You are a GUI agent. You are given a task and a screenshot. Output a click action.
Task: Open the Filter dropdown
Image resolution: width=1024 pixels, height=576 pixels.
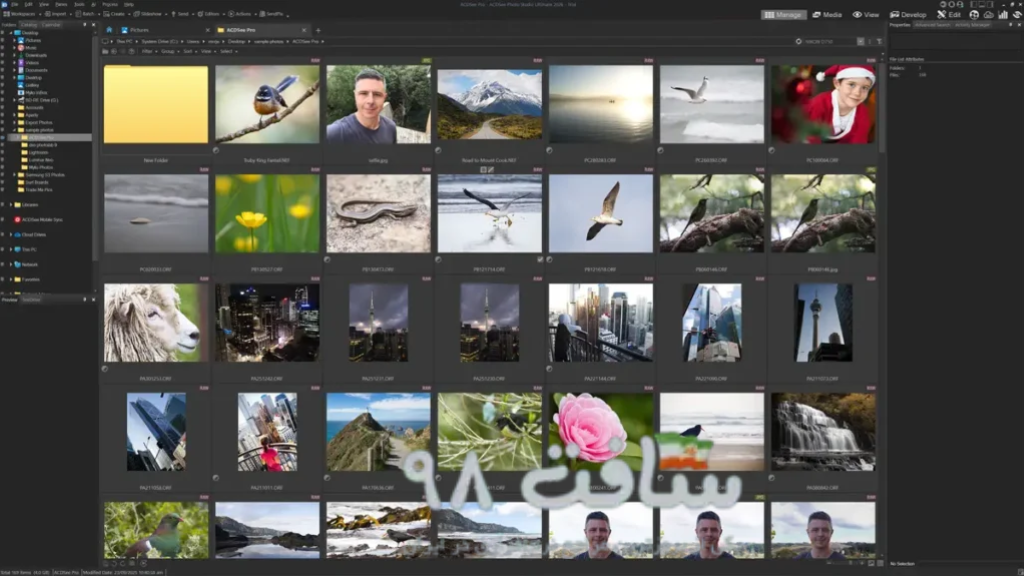pyautogui.click(x=148, y=51)
